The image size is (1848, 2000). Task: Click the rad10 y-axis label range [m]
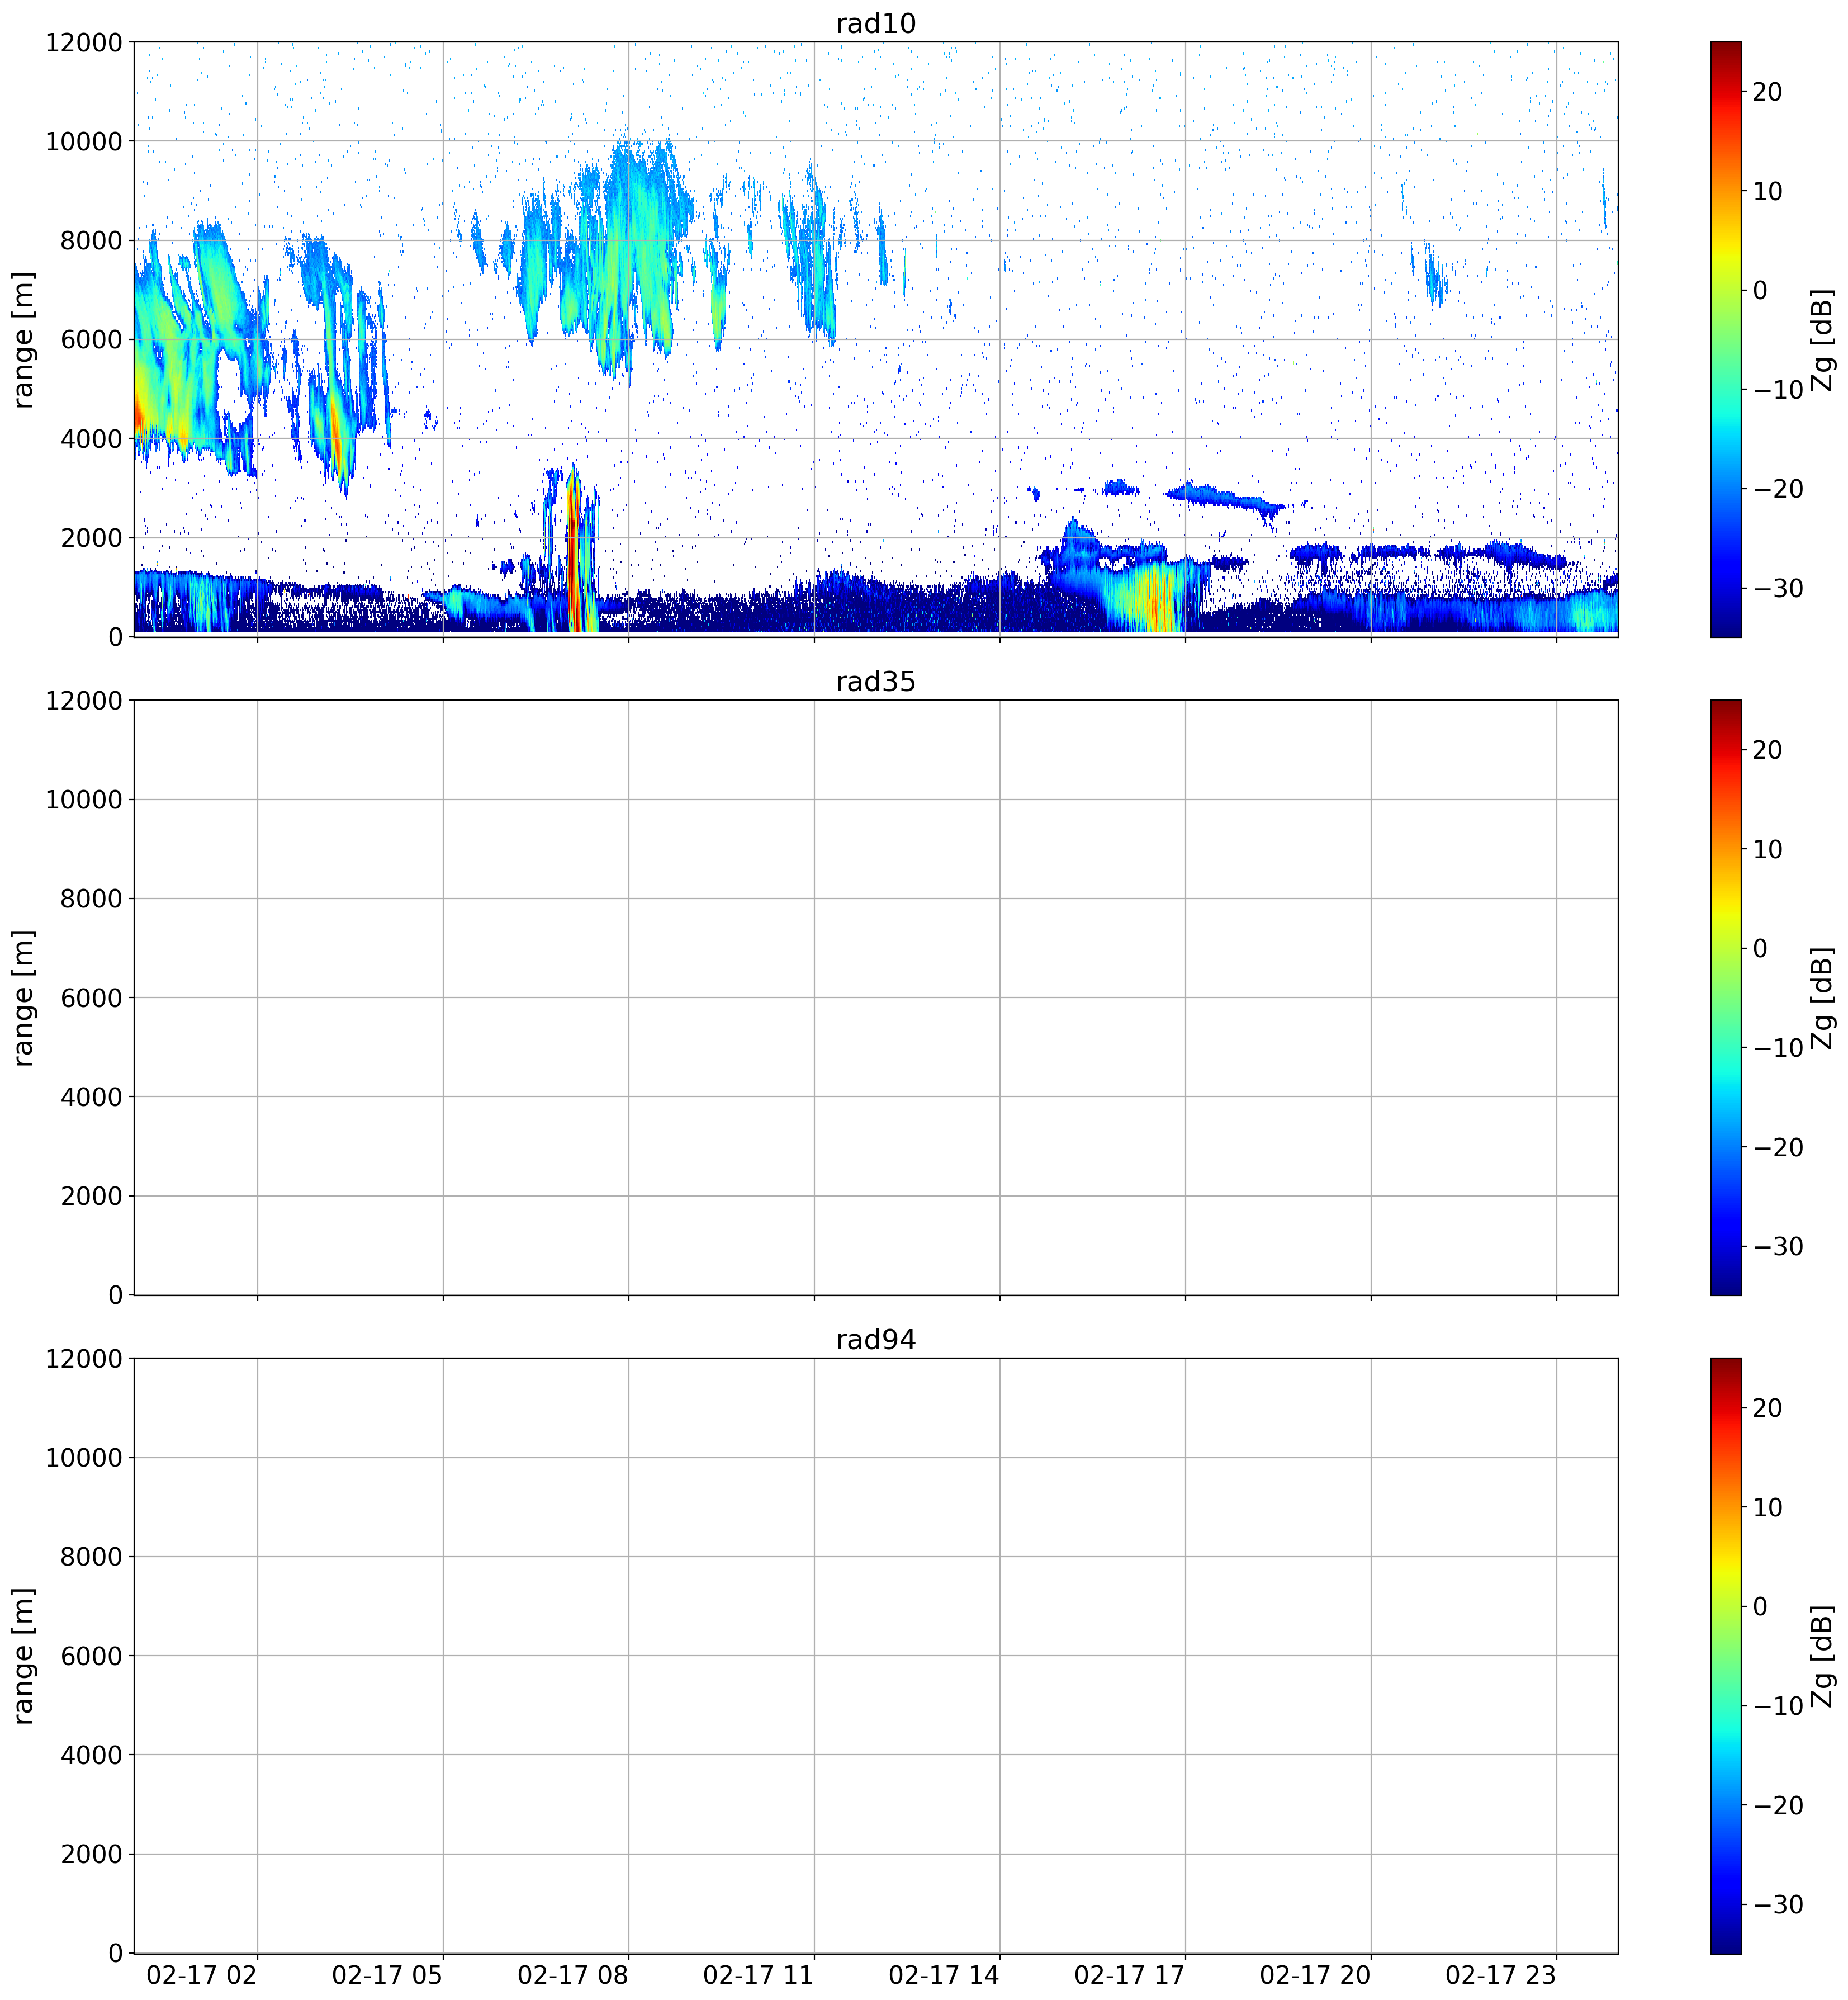23,339
